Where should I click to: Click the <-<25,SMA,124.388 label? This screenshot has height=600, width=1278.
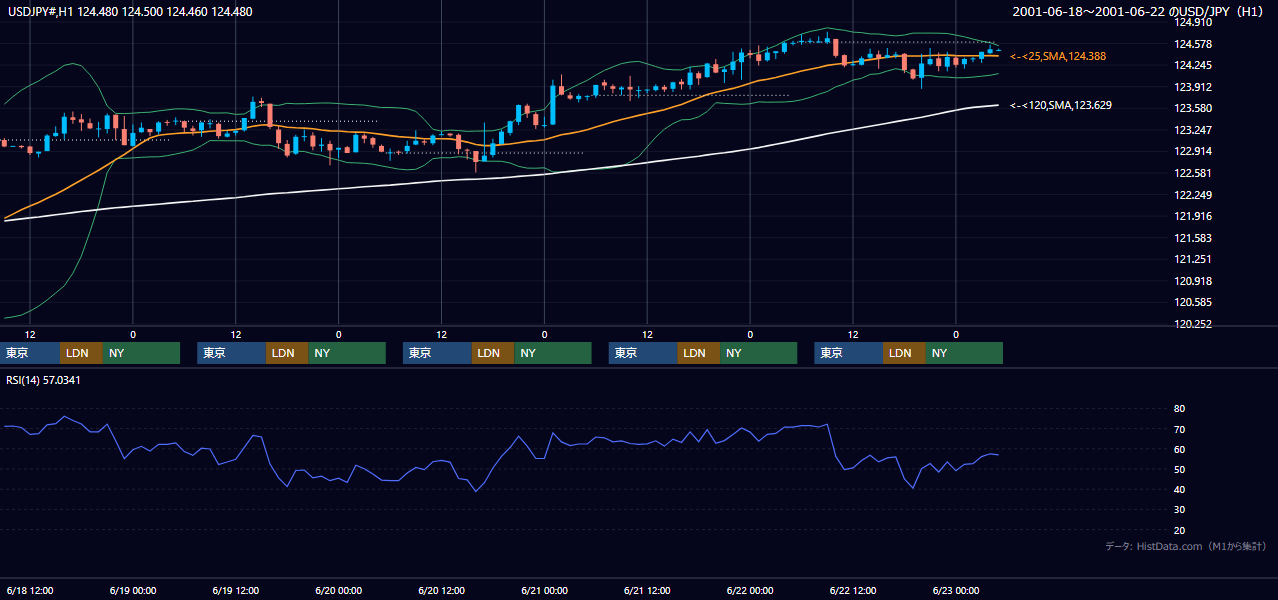tap(1058, 57)
